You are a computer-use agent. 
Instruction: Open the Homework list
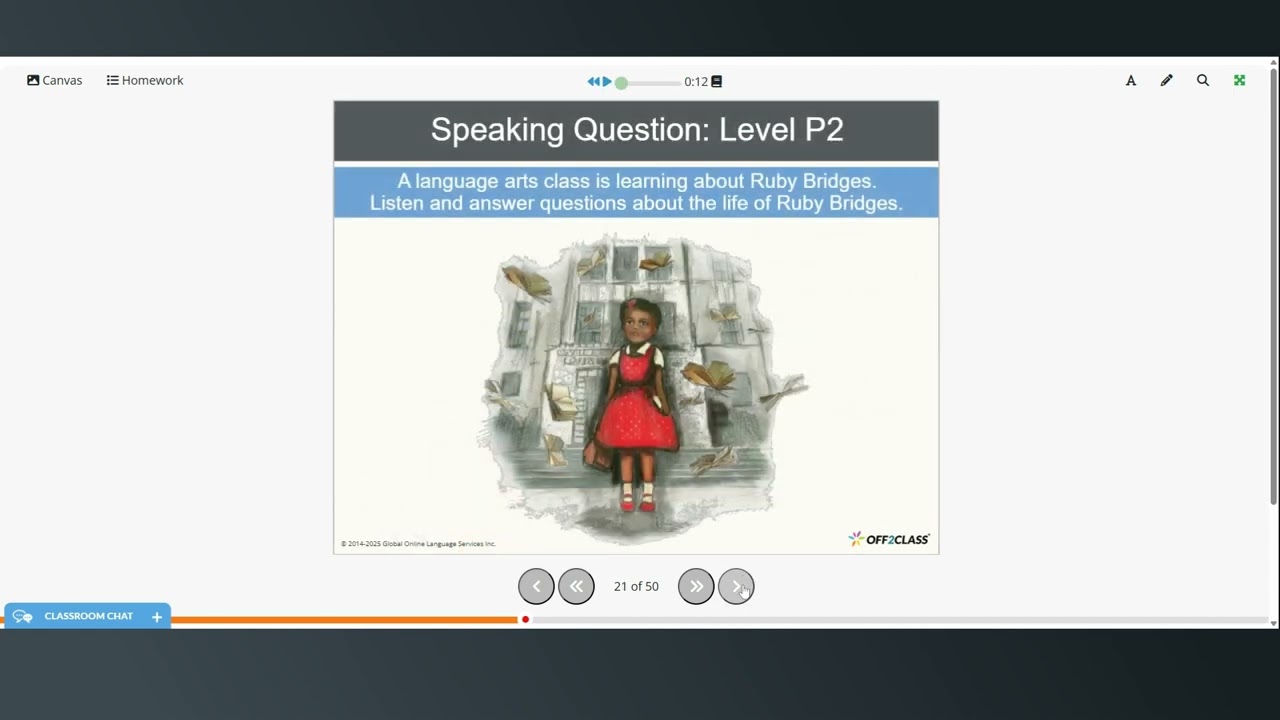click(x=145, y=80)
